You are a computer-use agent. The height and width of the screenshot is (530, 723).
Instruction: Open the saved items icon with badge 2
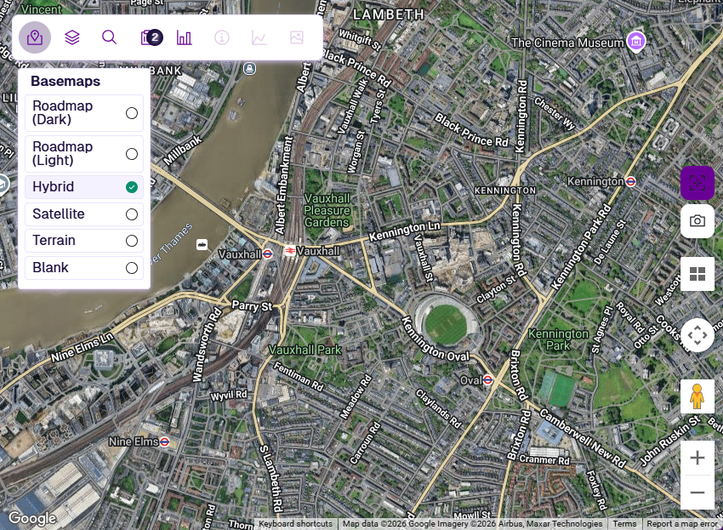click(151, 37)
